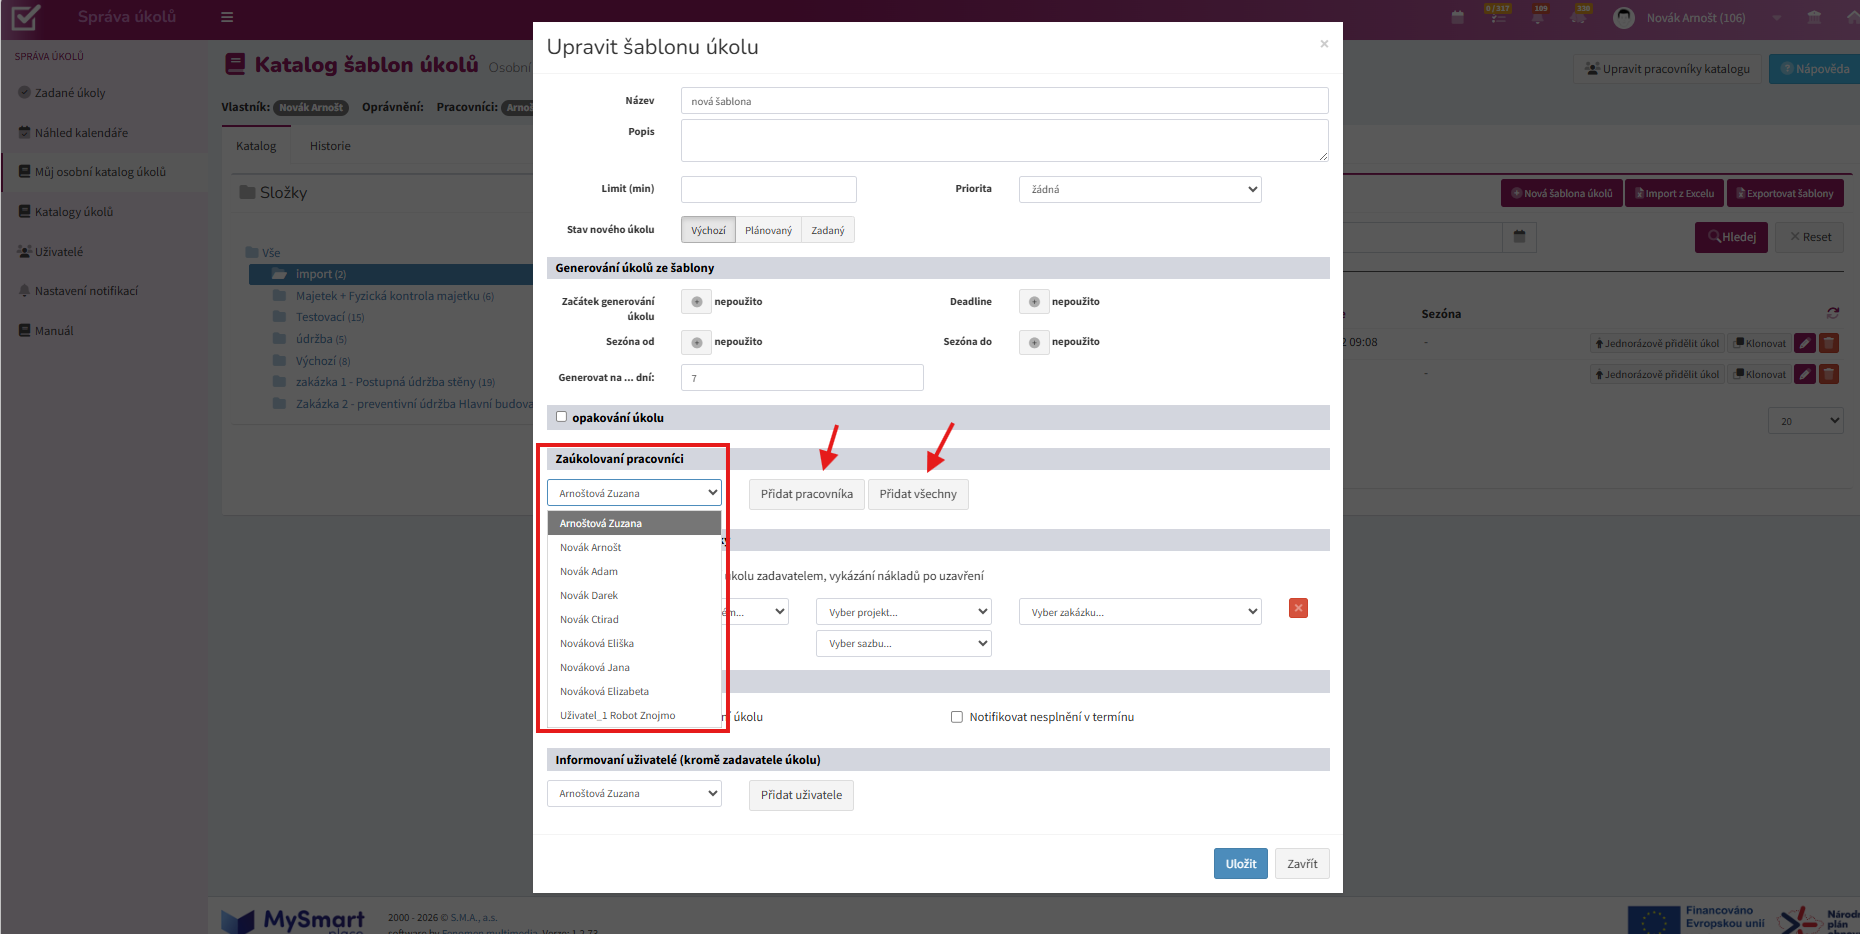Save the template with Uložit
The height and width of the screenshot is (934, 1860).
point(1241,864)
